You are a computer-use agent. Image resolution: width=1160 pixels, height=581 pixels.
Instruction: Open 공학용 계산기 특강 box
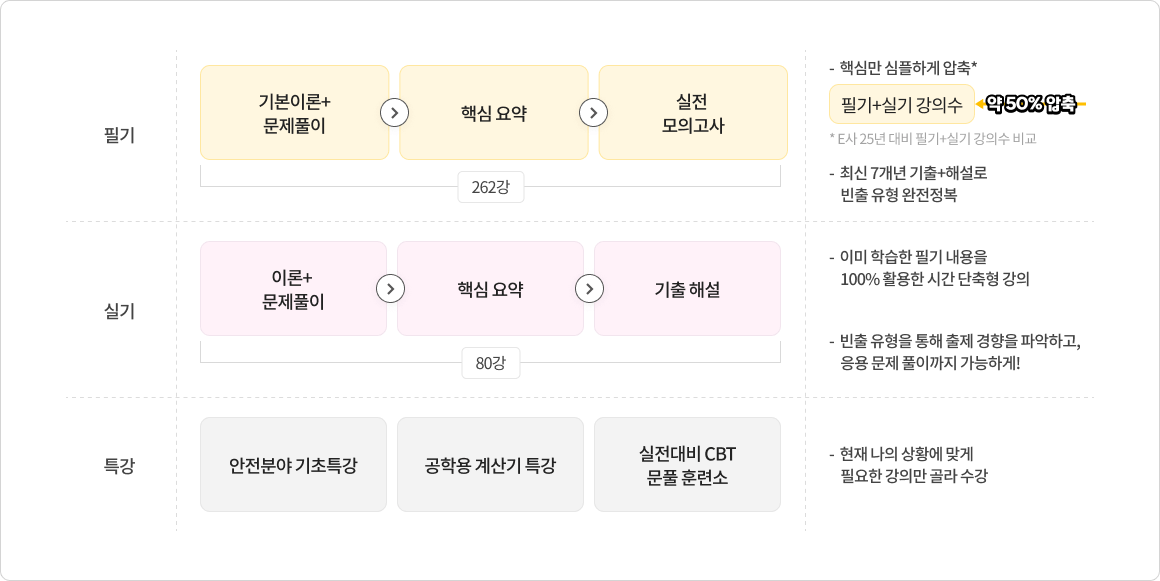tap(490, 465)
